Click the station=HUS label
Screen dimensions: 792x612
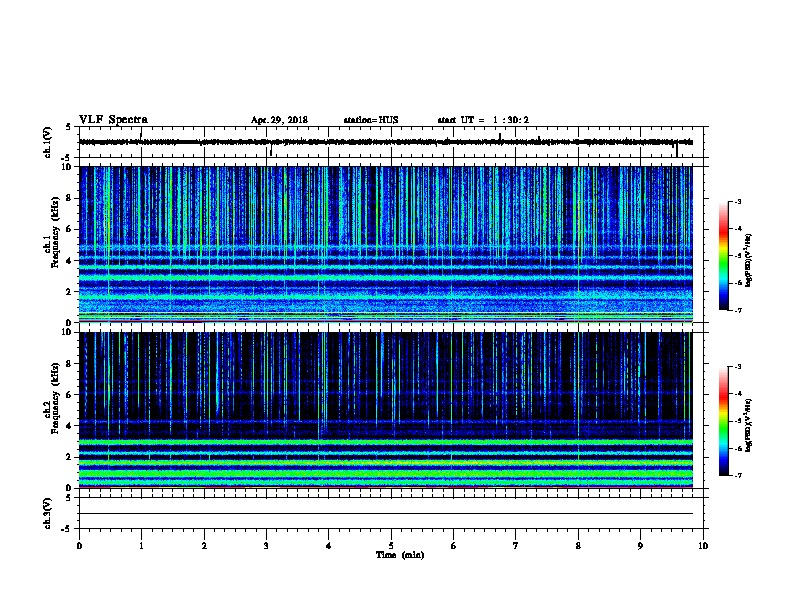point(371,120)
